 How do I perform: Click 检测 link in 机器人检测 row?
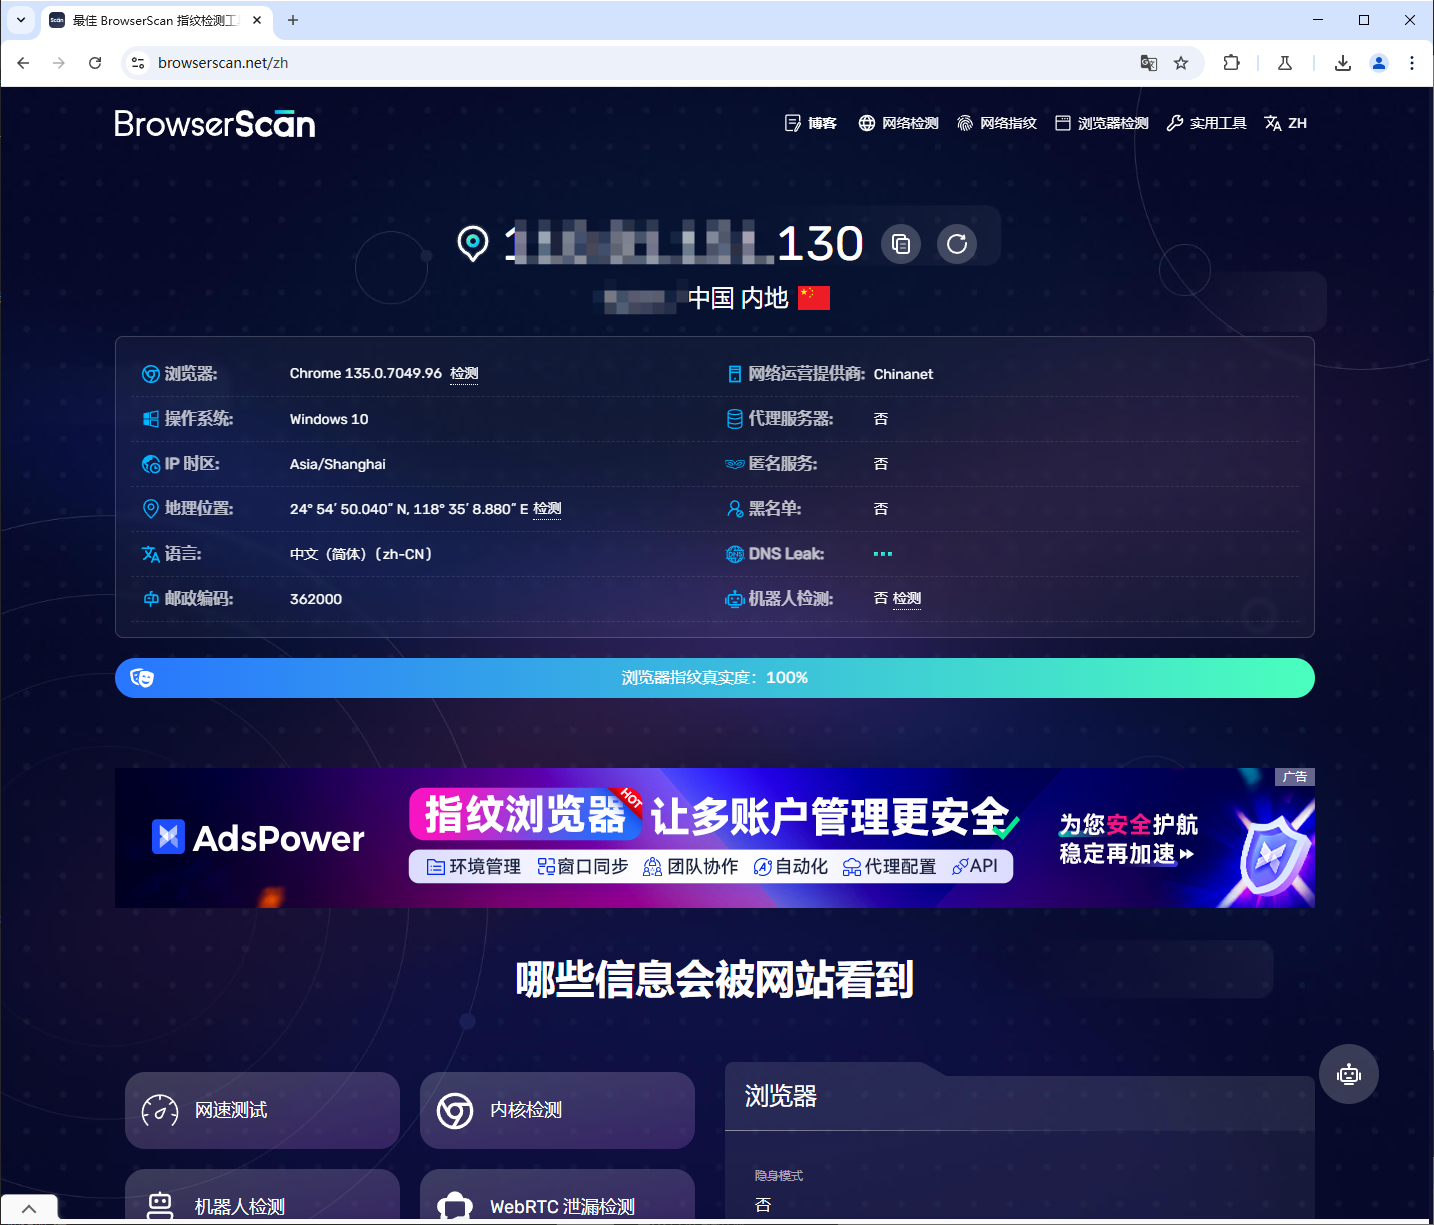(907, 598)
